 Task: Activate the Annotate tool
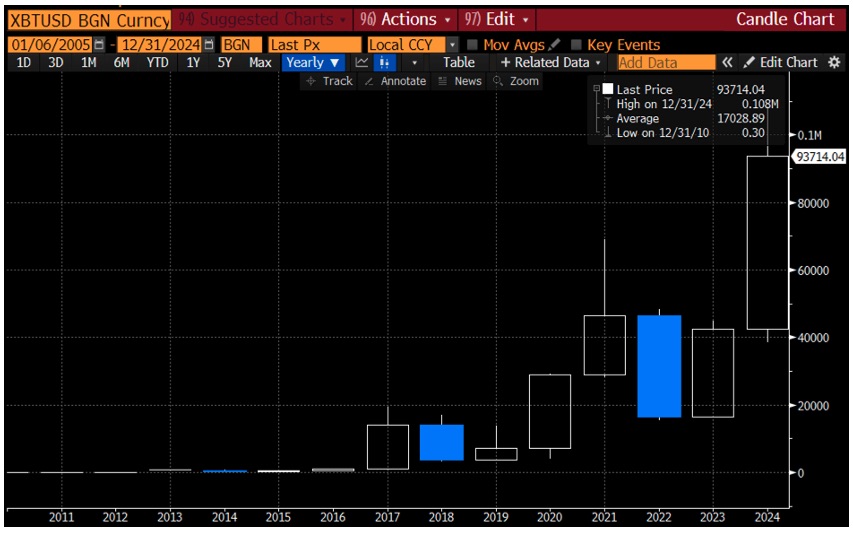coord(395,81)
